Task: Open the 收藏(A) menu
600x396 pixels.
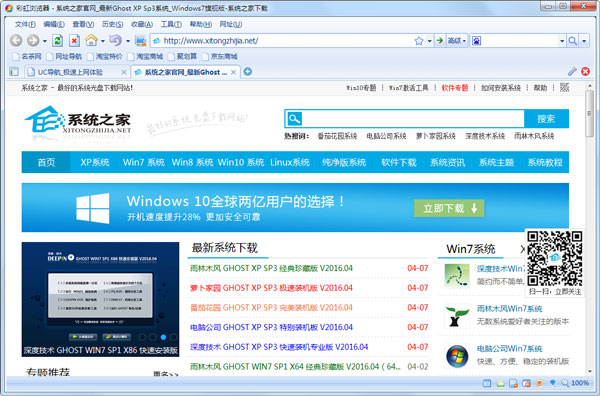Action: (142, 24)
